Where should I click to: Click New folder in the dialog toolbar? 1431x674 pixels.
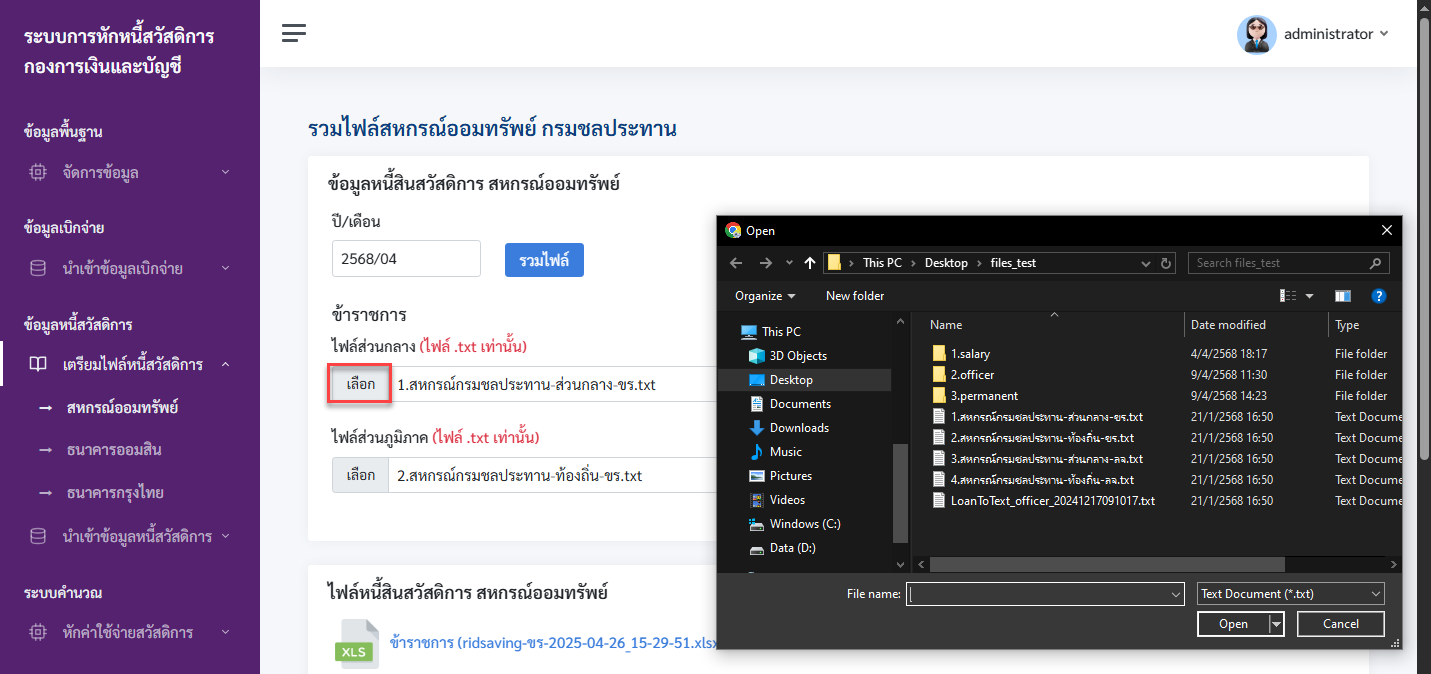pos(855,296)
